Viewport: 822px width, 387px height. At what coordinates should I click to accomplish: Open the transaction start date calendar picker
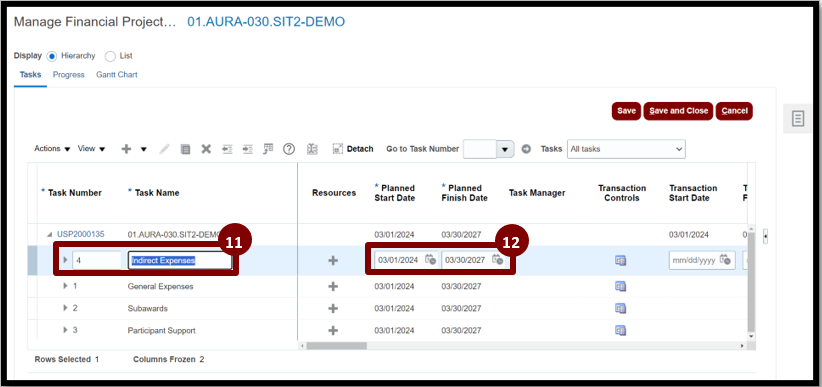(x=726, y=260)
